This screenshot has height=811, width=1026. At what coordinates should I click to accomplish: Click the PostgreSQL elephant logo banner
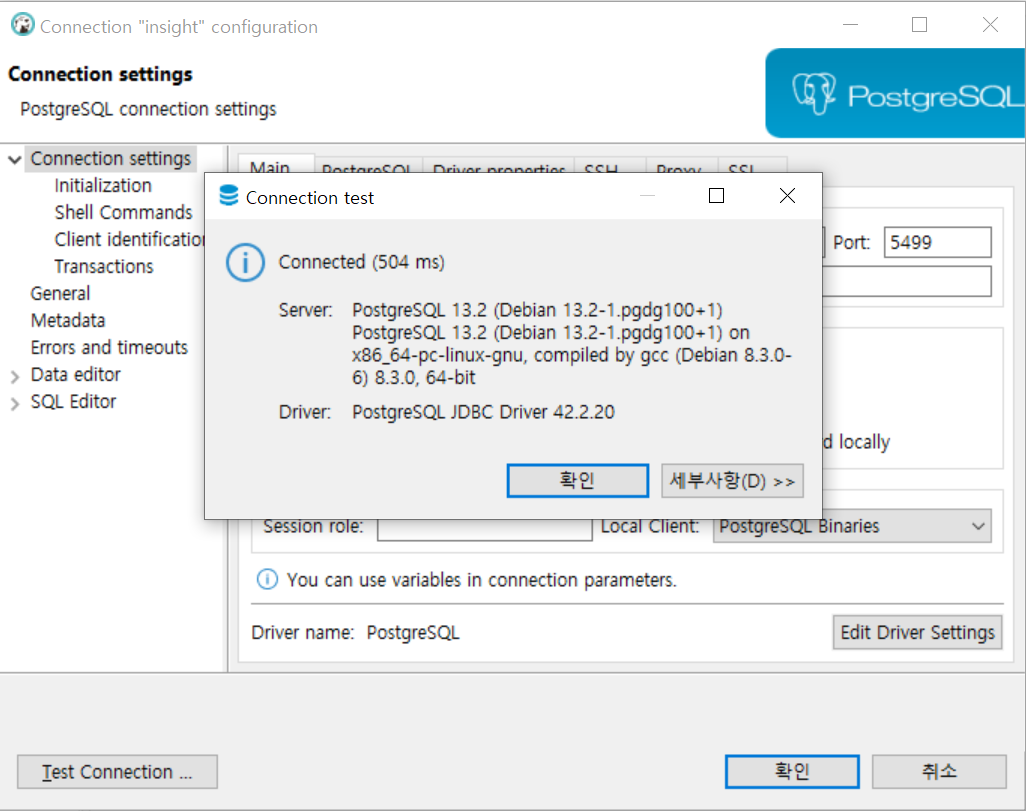tap(894, 93)
